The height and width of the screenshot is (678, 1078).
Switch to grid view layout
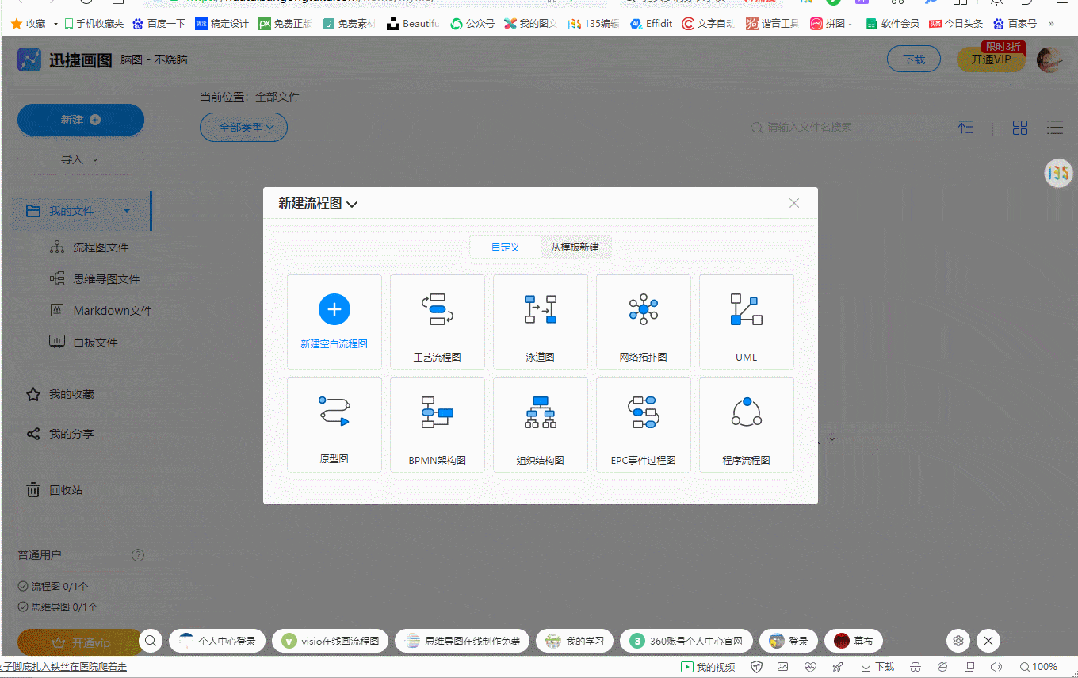(1019, 128)
